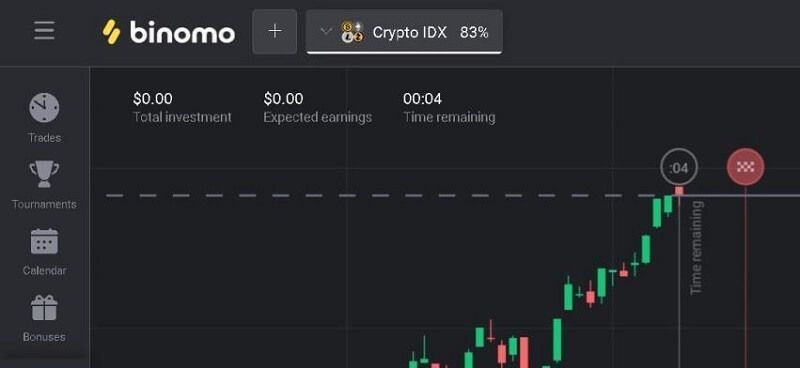Click the $0.00 Total investment value
Image resolution: width=800 pixels, height=368 pixels.
coord(153,99)
